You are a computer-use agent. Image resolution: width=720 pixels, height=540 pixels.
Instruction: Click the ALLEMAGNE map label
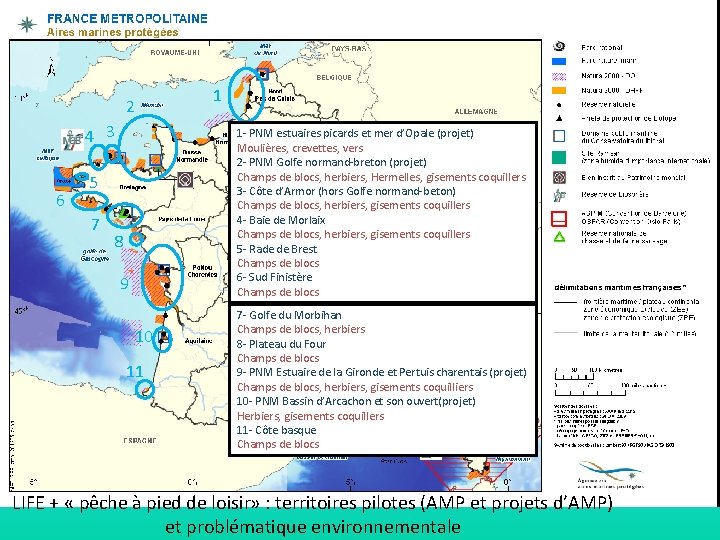point(476,111)
